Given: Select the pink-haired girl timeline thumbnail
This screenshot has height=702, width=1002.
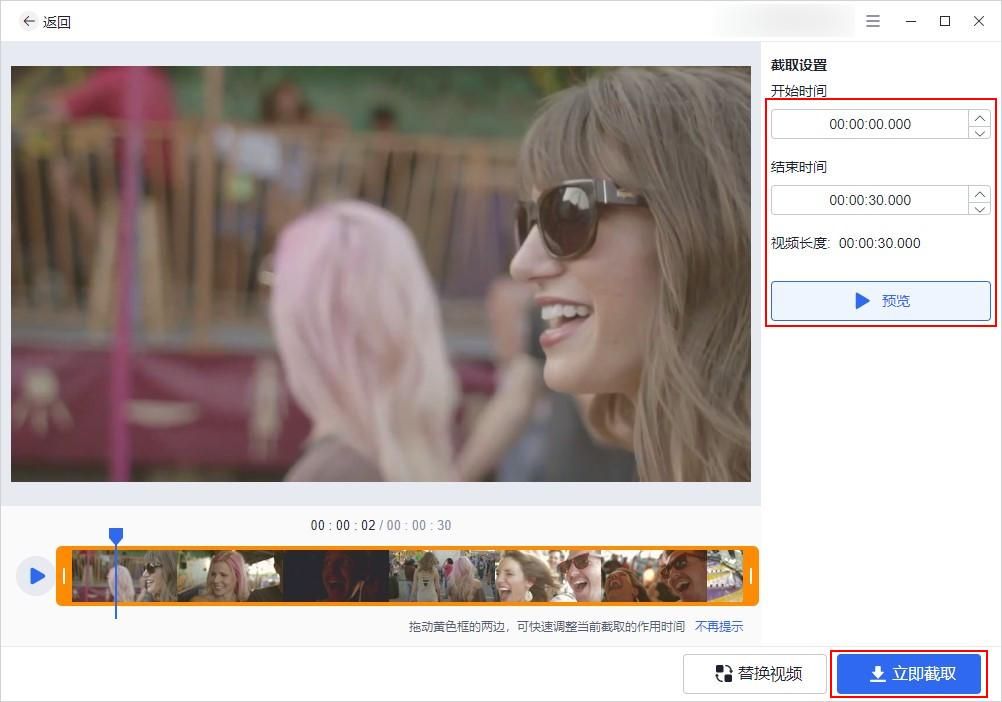Looking at the screenshot, I should (x=230, y=576).
